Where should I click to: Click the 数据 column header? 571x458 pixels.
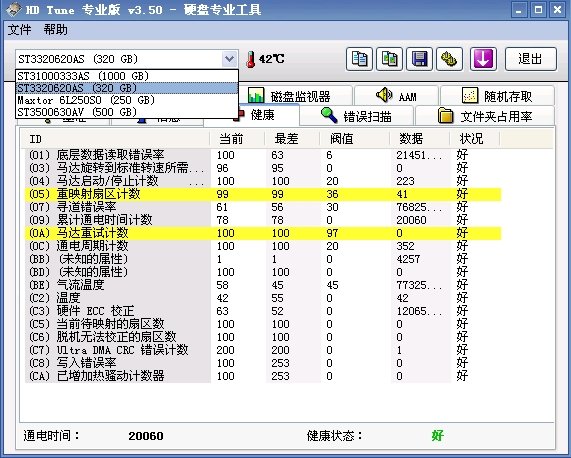pyautogui.click(x=420, y=139)
